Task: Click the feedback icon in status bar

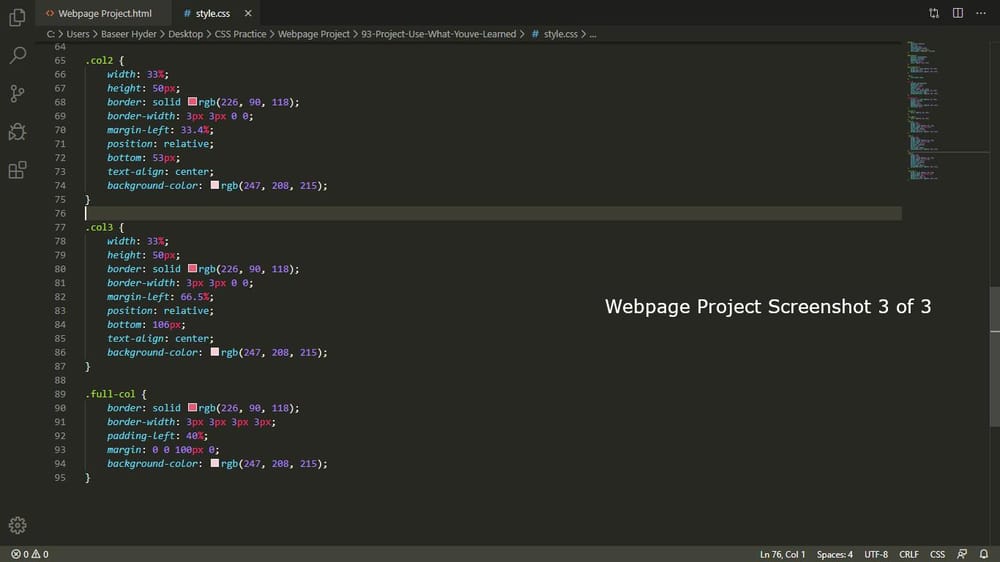Action: (x=962, y=554)
